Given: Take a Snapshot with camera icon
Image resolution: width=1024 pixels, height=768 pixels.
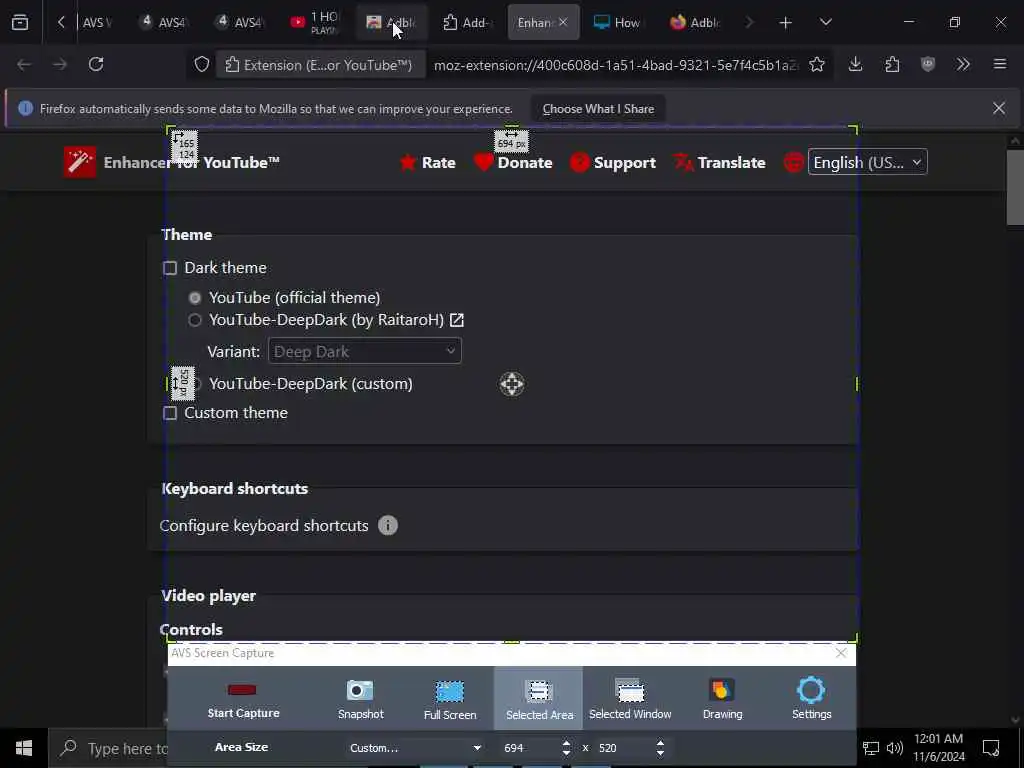Looking at the screenshot, I should coord(360,698).
